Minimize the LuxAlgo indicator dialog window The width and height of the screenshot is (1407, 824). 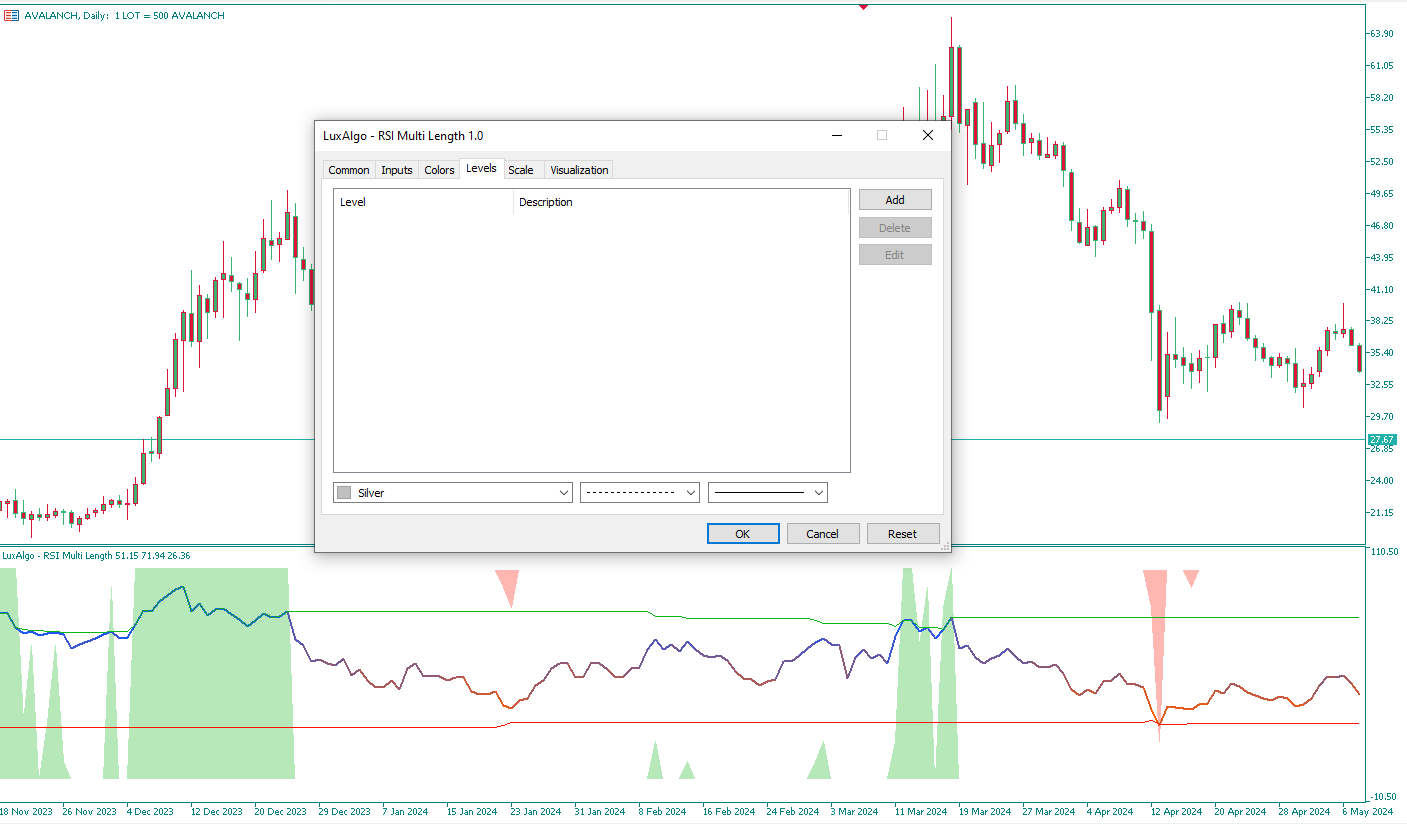[836, 135]
